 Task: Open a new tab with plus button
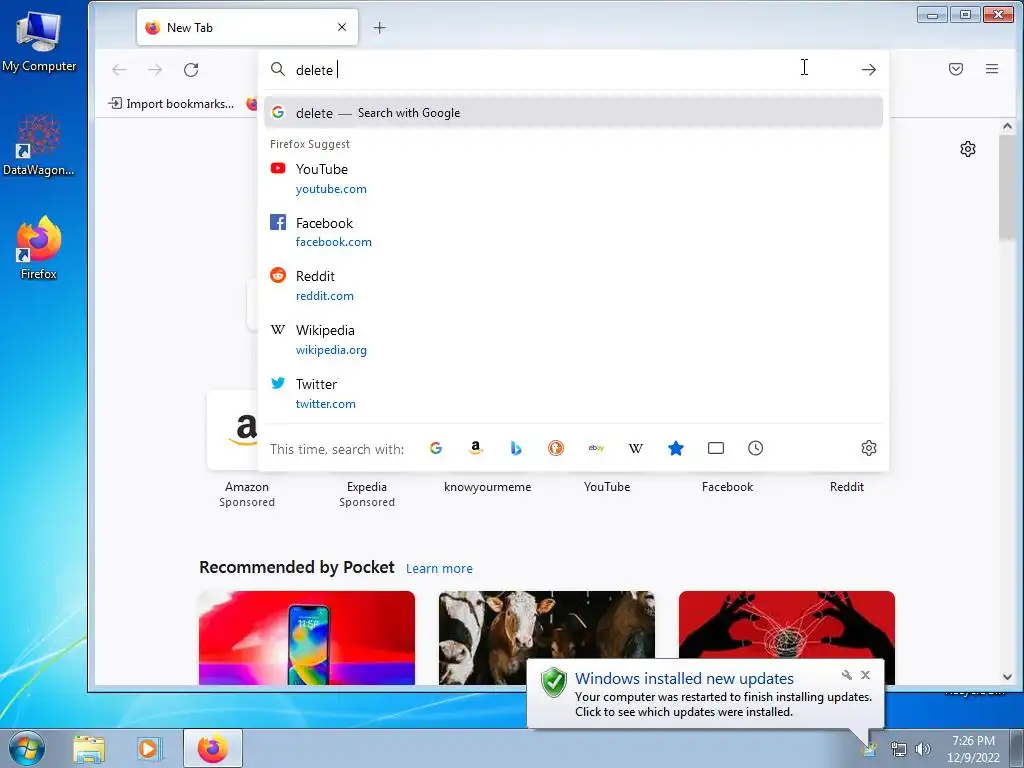[379, 27]
